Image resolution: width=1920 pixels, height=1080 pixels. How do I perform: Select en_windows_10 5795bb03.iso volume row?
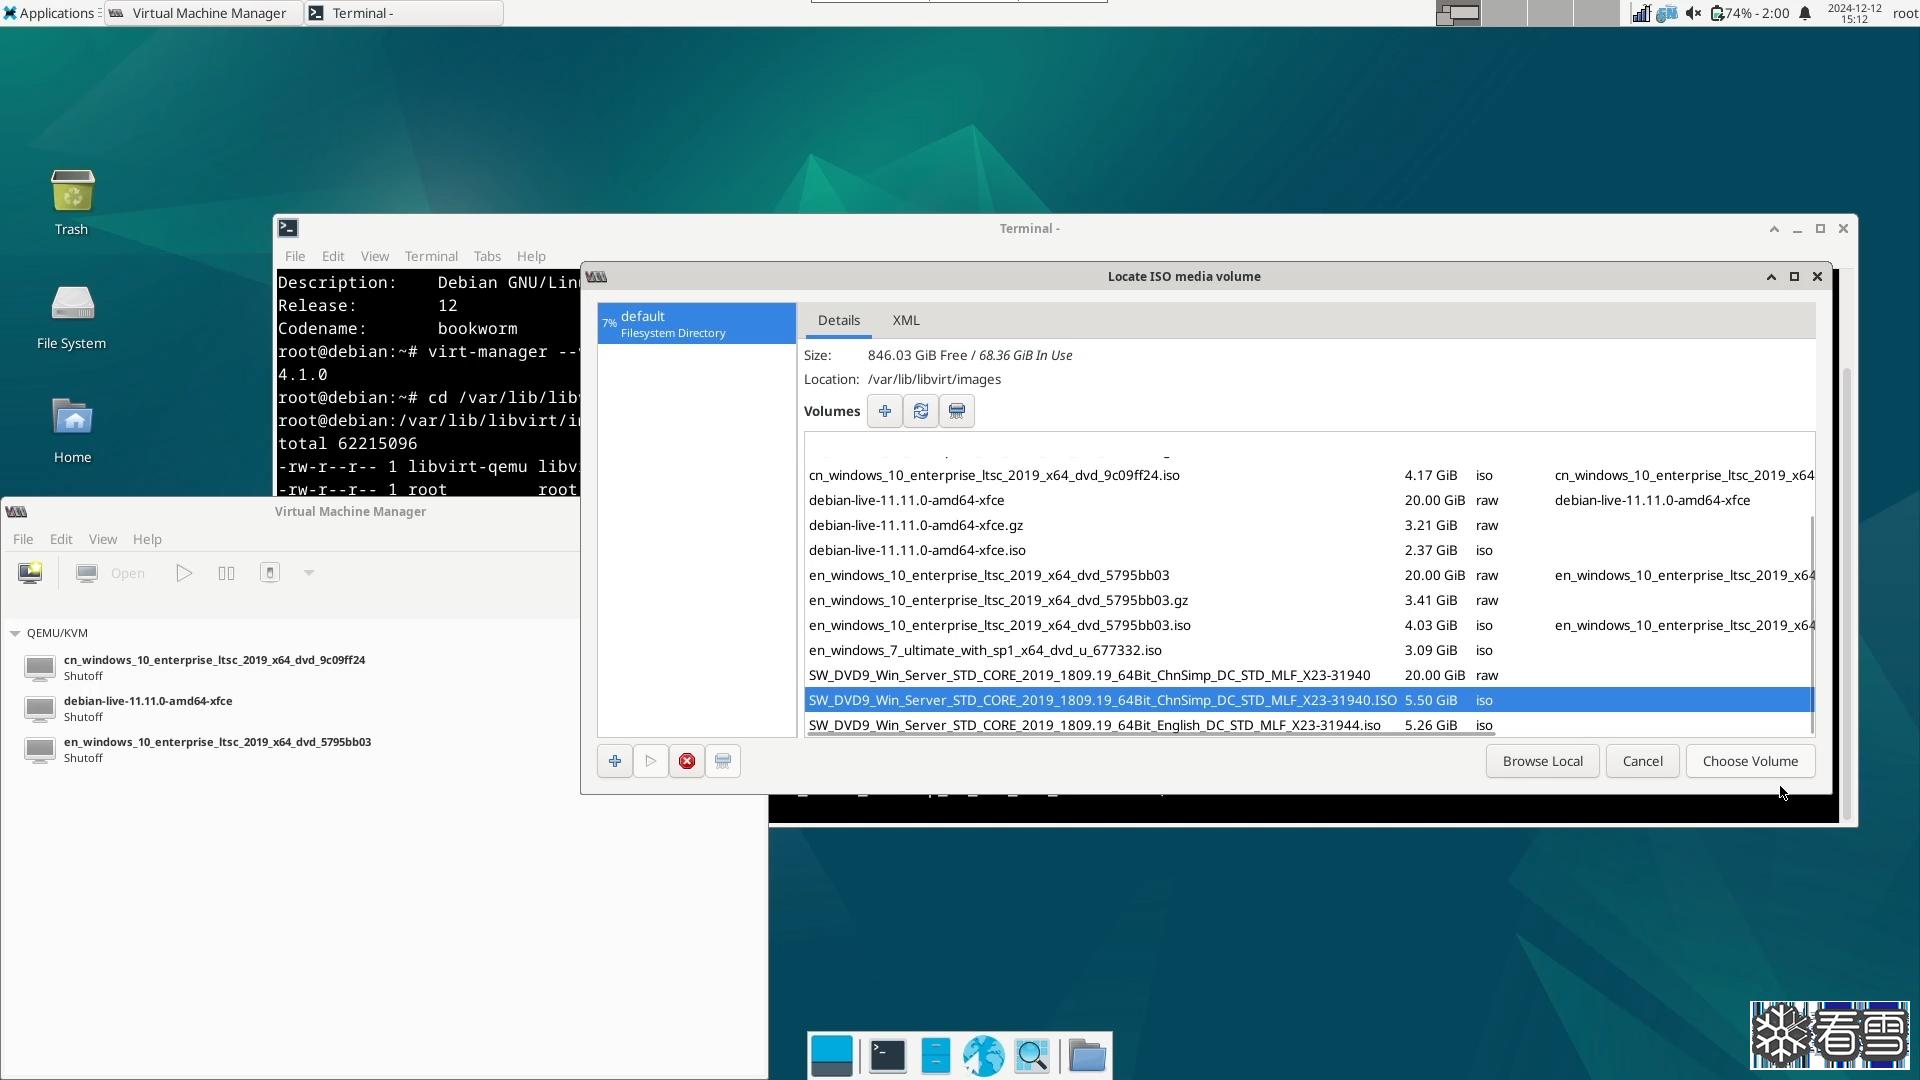point(1308,625)
